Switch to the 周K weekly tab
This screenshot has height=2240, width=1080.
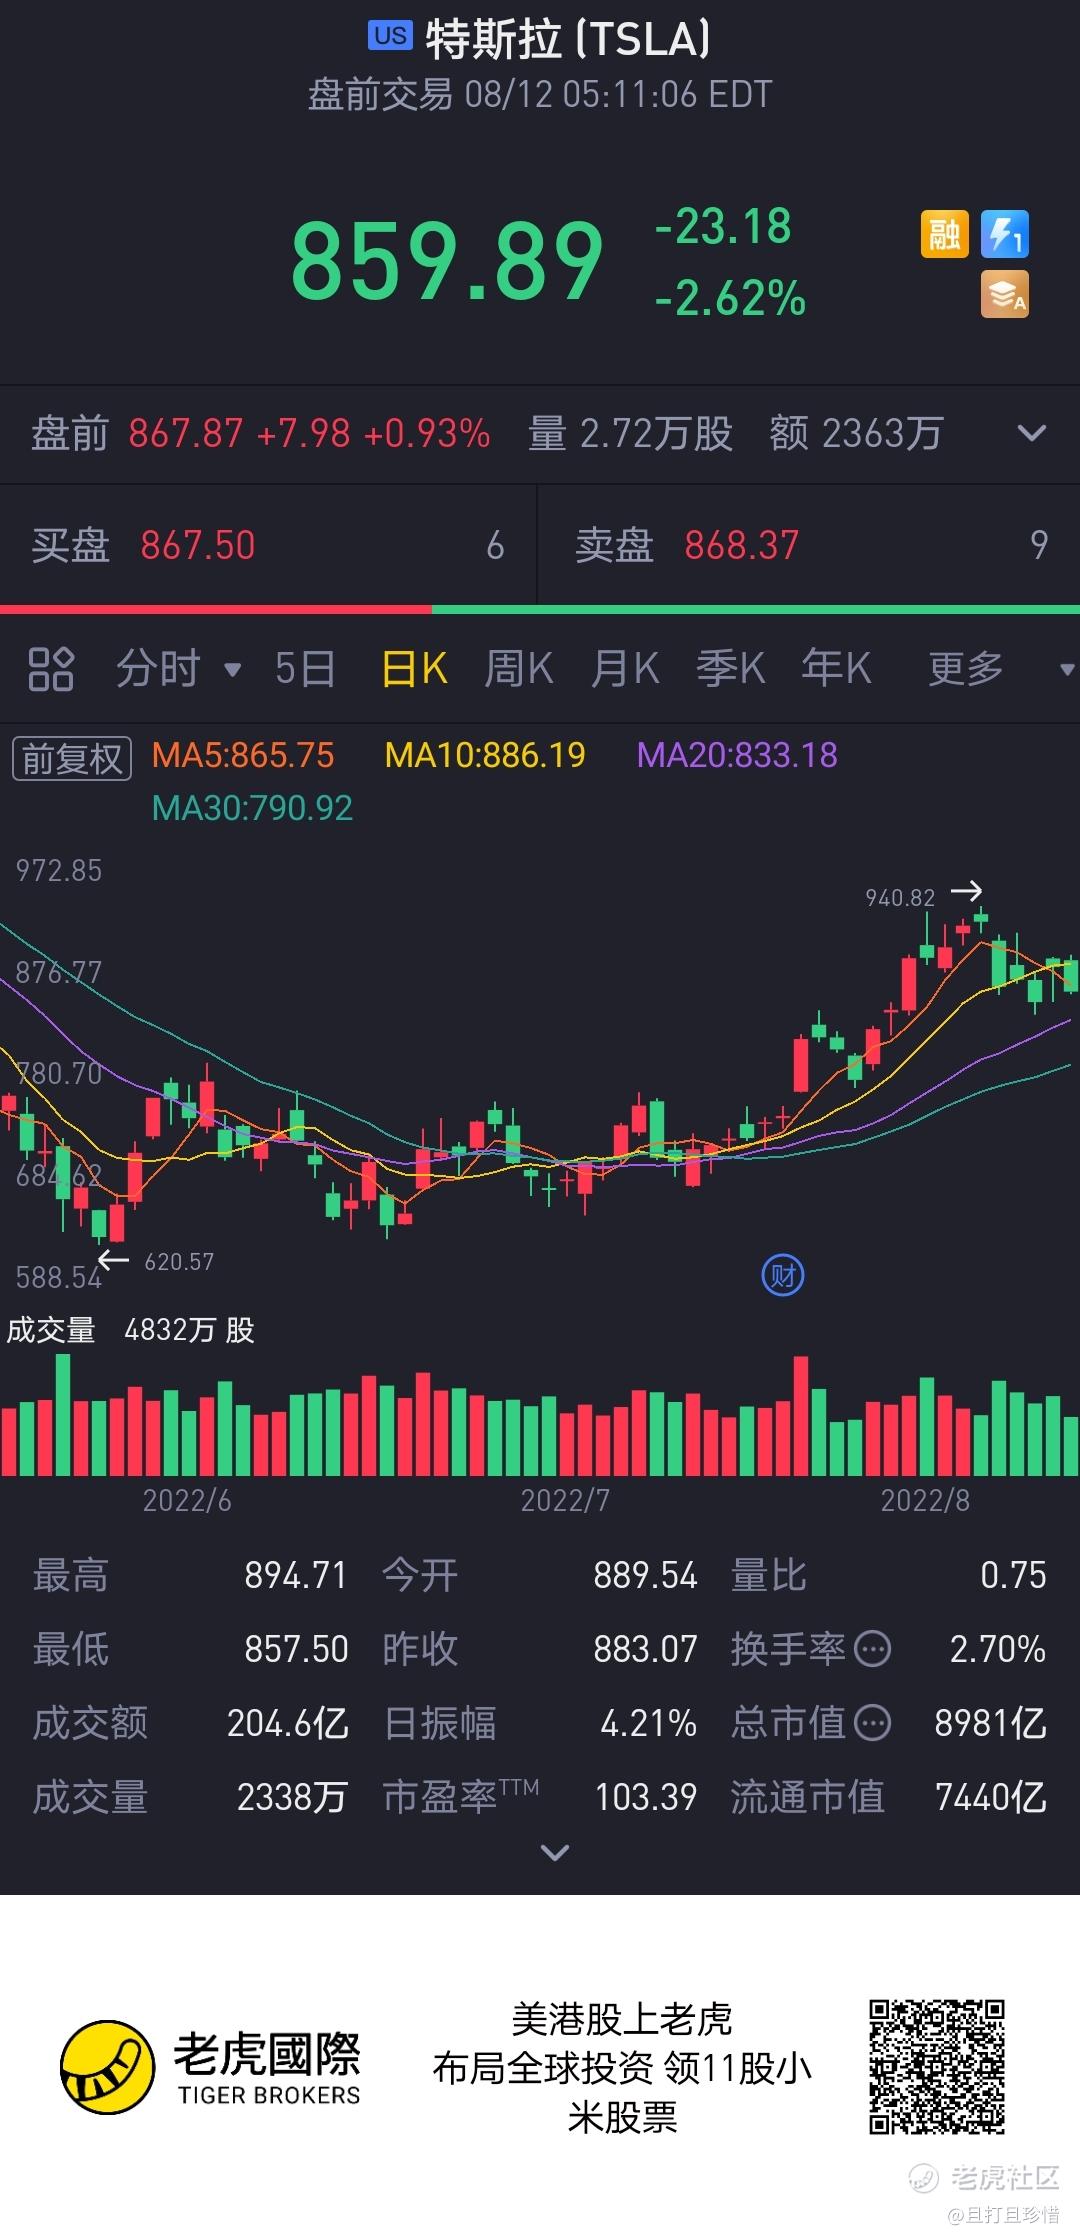(519, 669)
